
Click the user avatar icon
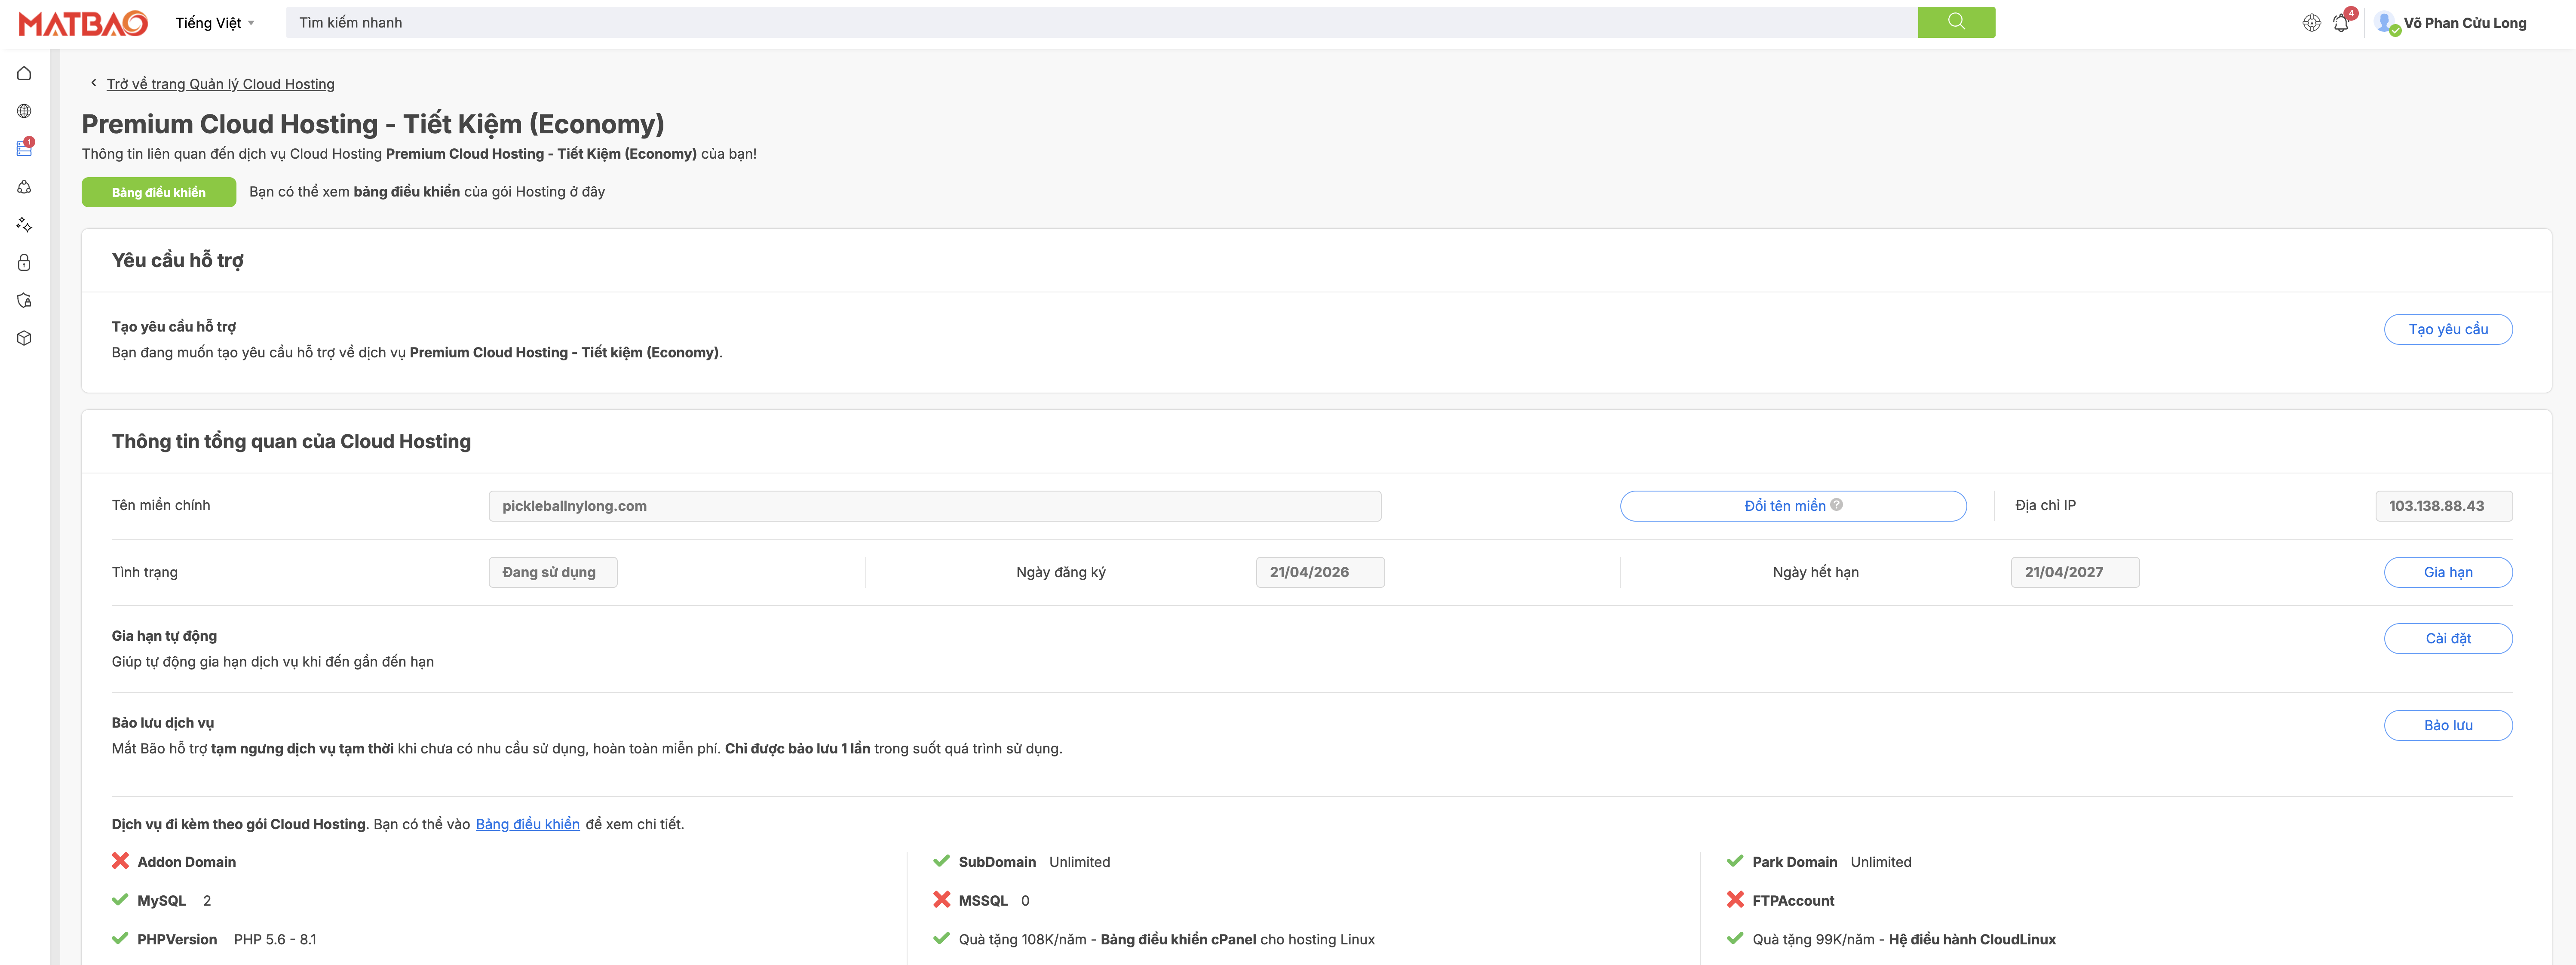2386,22
